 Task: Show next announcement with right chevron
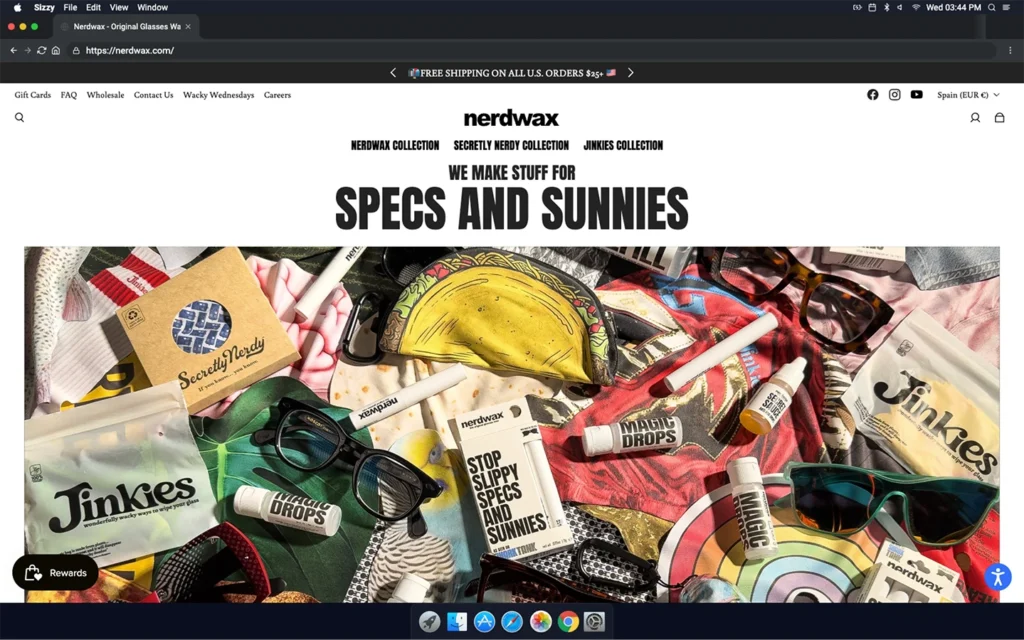coord(631,73)
